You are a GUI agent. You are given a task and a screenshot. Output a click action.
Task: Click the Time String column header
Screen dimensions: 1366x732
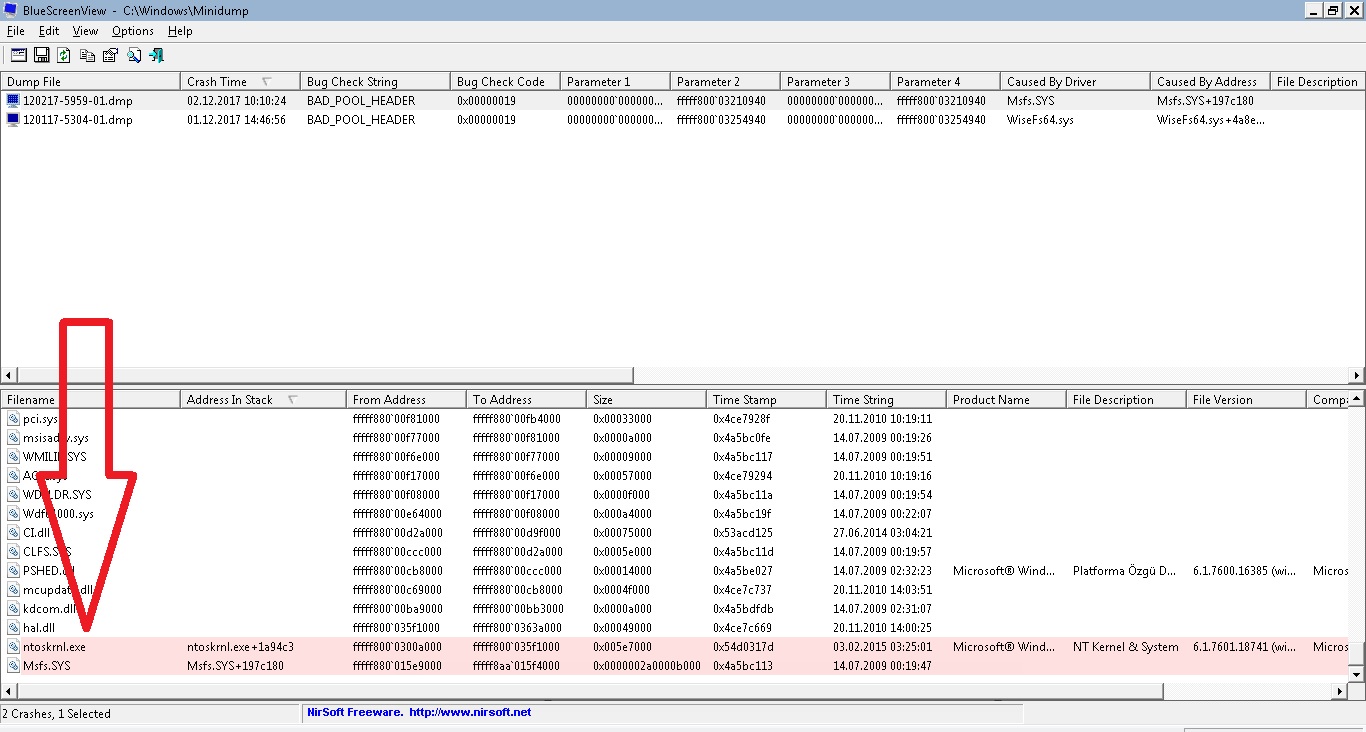point(886,400)
